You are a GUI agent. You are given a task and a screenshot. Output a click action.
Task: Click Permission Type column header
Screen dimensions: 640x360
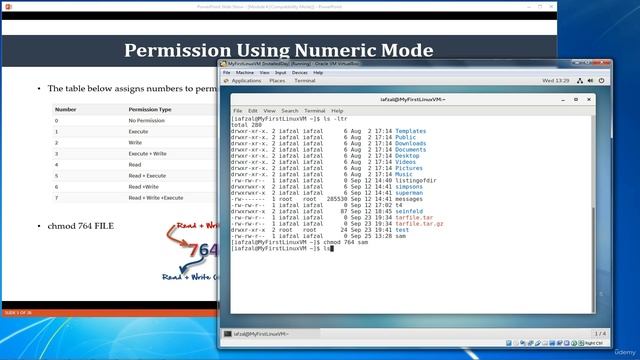(150, 109)
